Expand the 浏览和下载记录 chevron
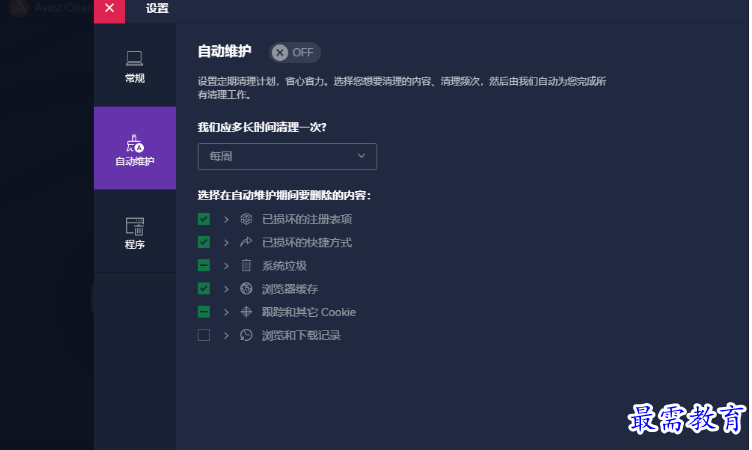This screenshot has height=450, width=752. coord(226,335)
